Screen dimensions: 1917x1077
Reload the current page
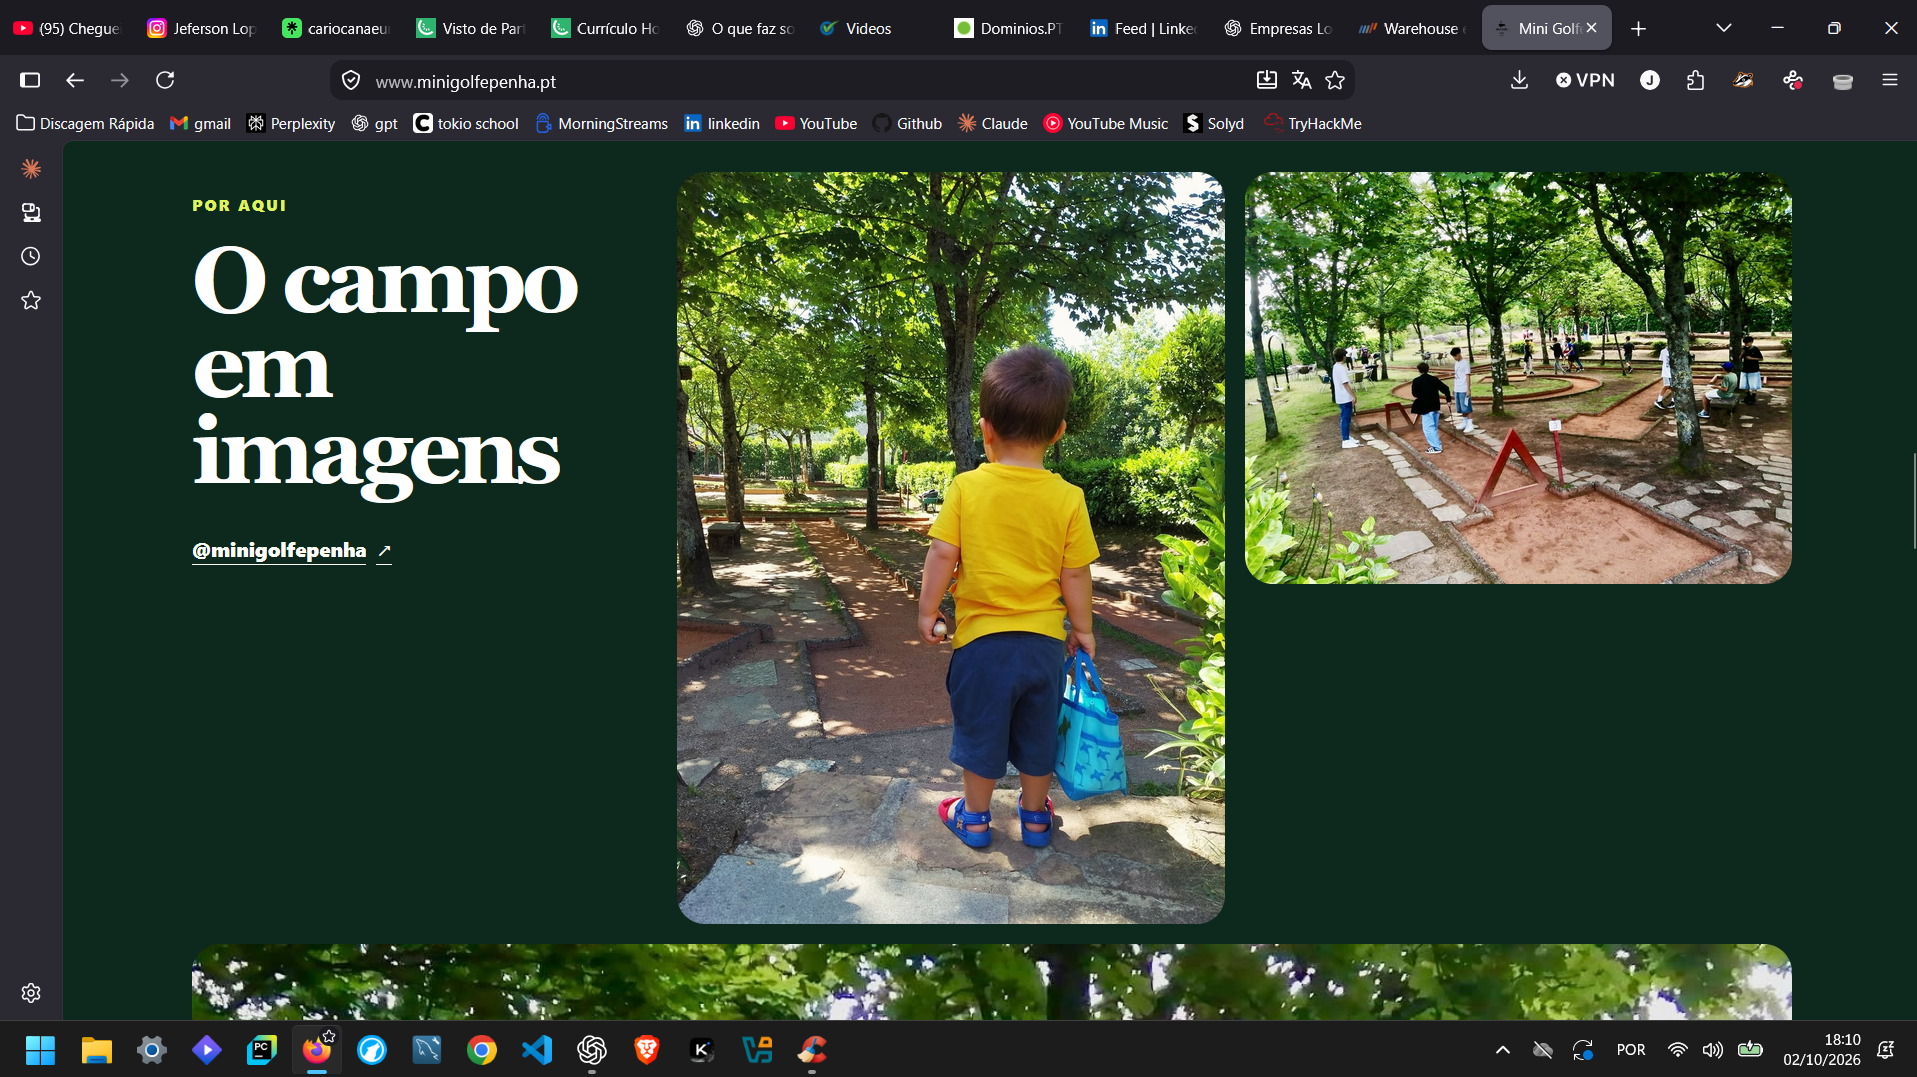pos(165,80)
